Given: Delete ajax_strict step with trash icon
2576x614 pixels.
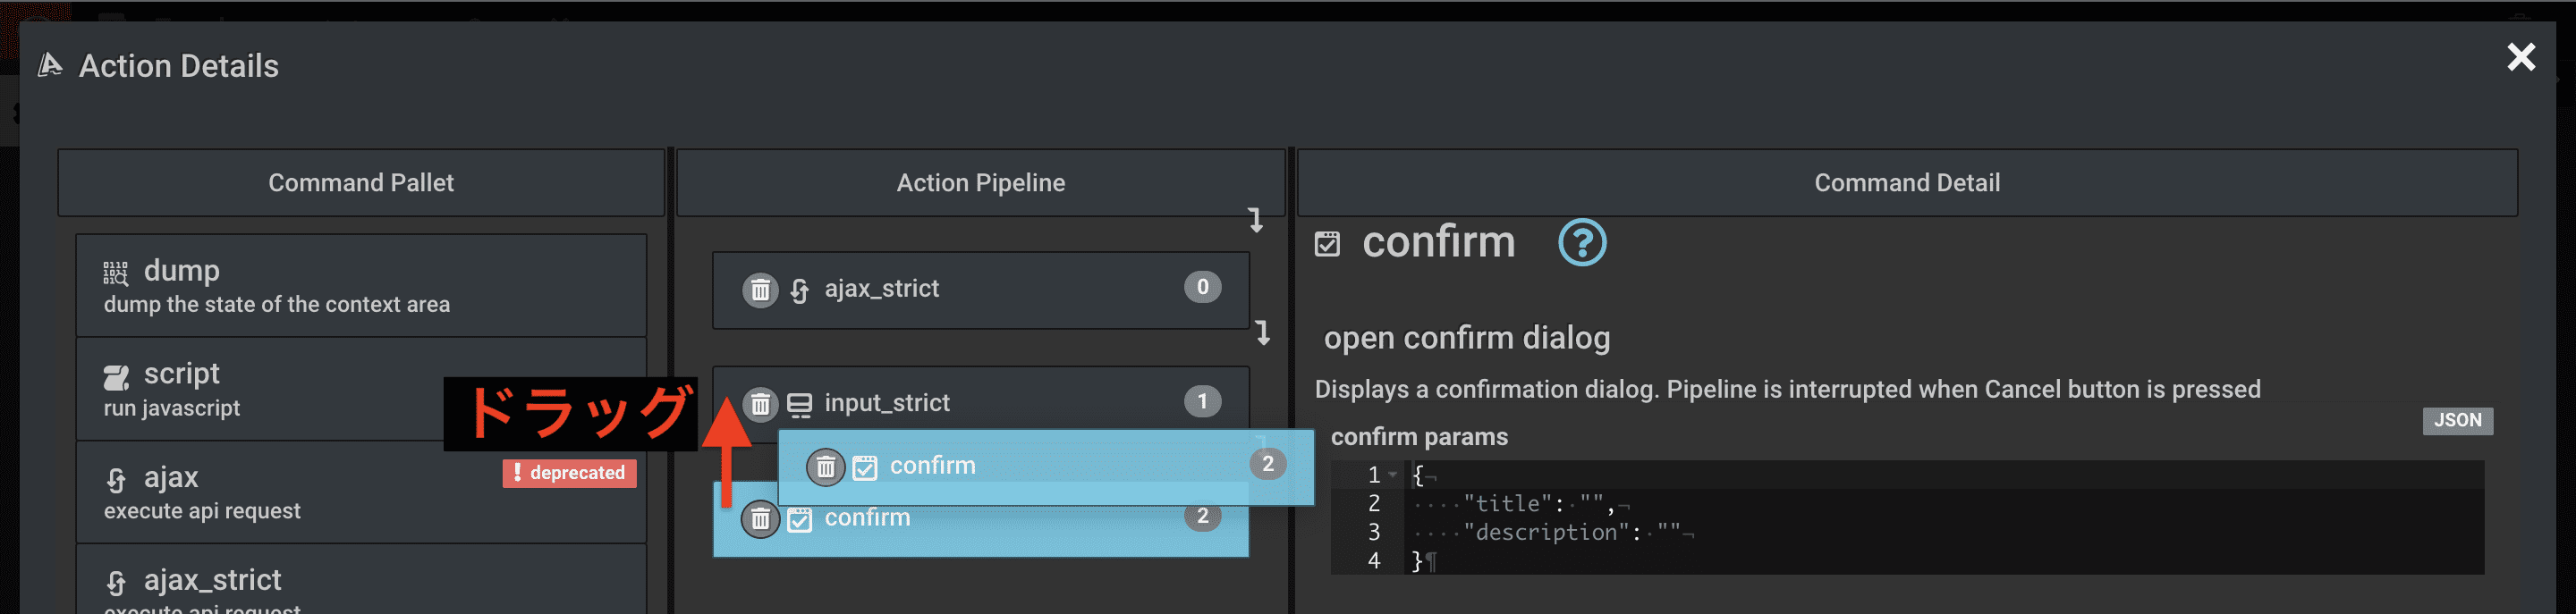Looking at the screenshot, I should tap(760, 290).
